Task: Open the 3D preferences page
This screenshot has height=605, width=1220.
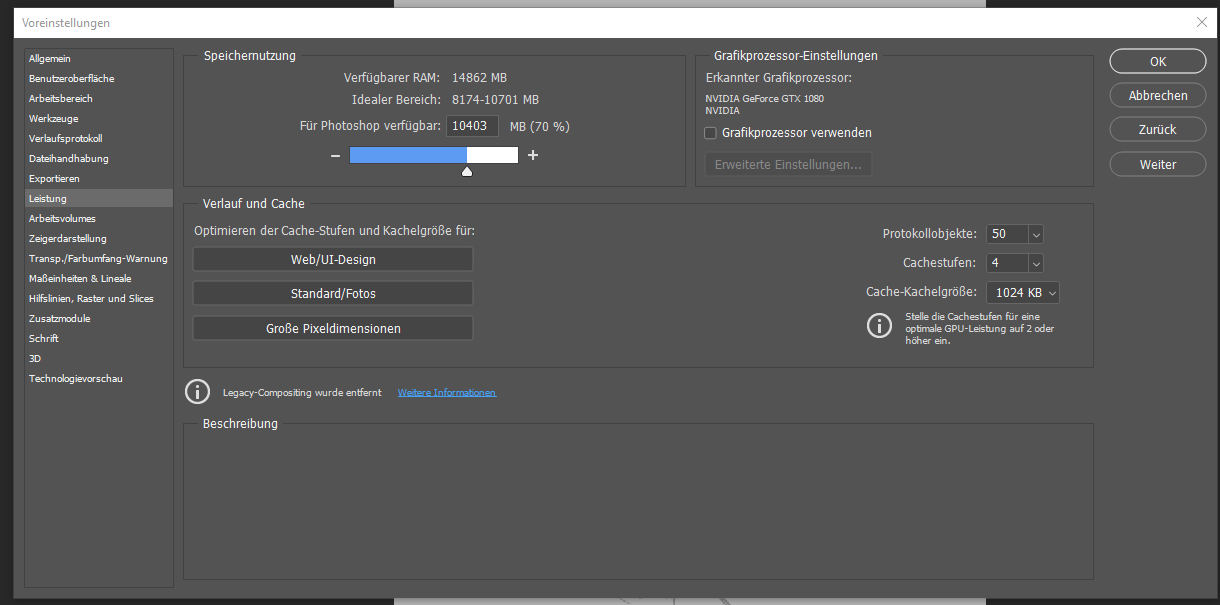Action: [x=35, y=358]
